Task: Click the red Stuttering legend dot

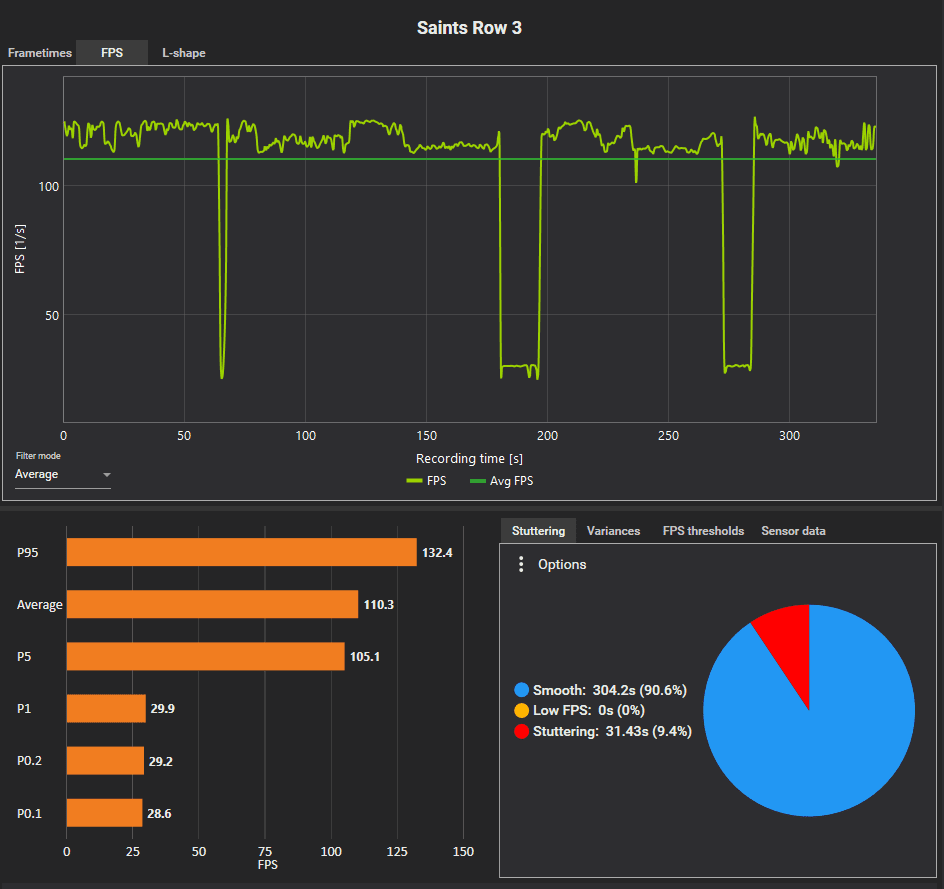Action: point(522,731)
